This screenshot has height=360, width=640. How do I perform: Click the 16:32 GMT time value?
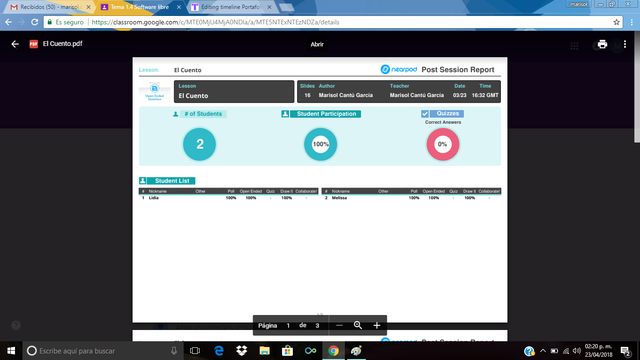[x=485, y=95]
